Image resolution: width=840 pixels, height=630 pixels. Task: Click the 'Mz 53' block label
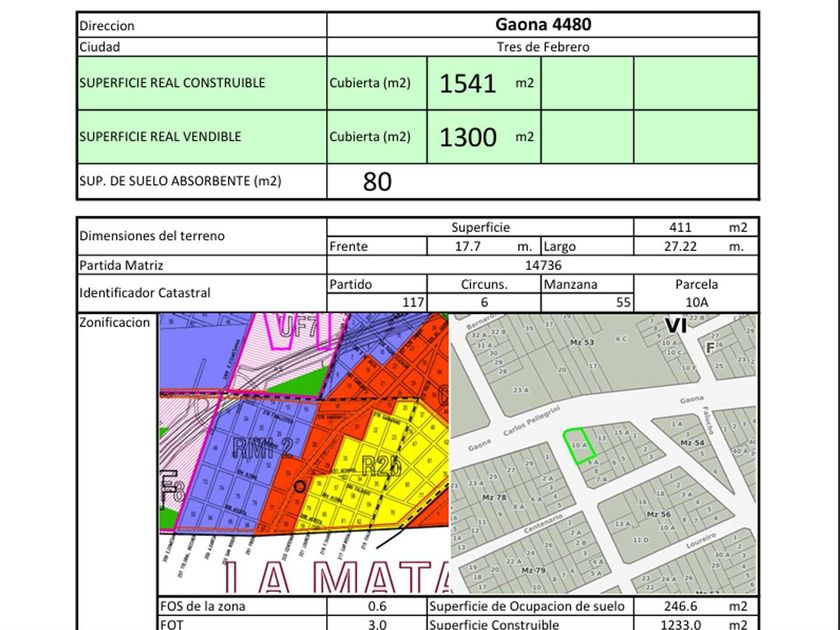point(582,342)
